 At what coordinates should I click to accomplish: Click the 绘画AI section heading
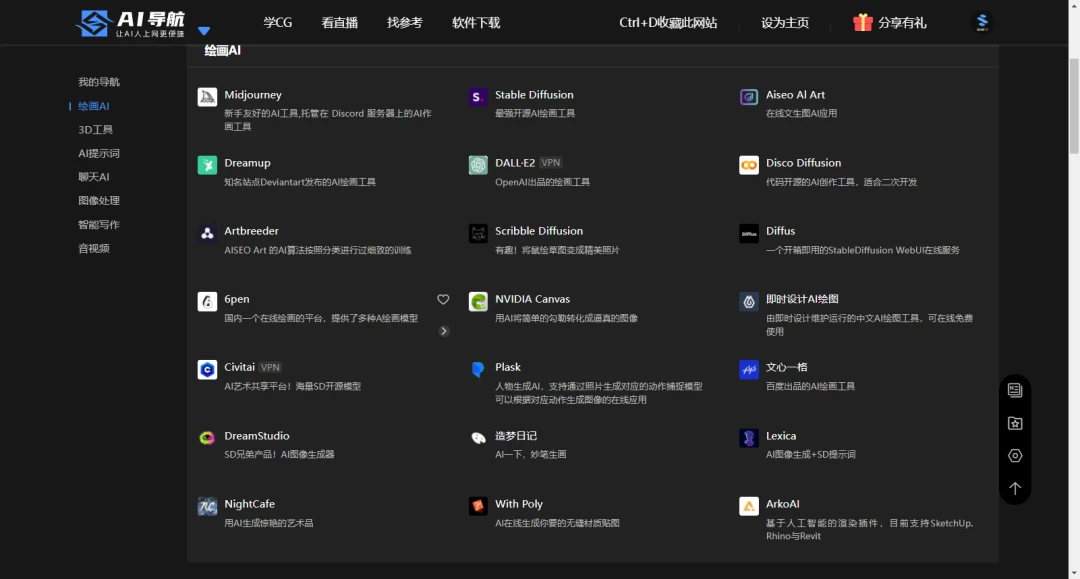(x=222, y=50)
